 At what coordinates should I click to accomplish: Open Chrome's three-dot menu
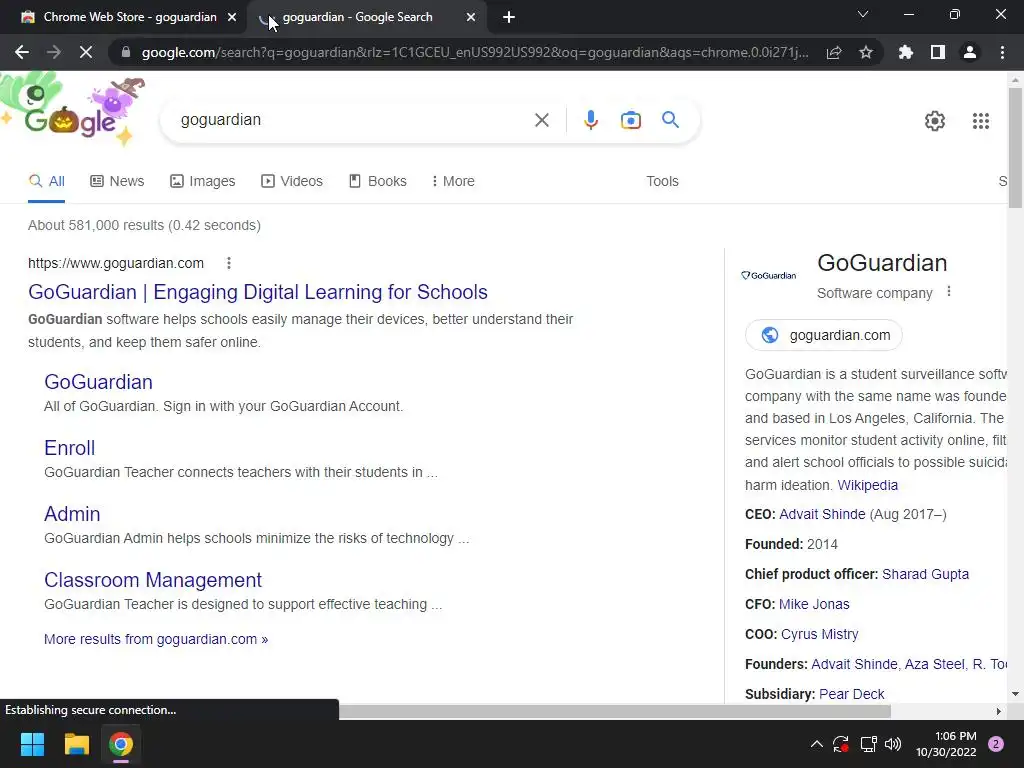pyautogui.click(x=1002, y=52)
